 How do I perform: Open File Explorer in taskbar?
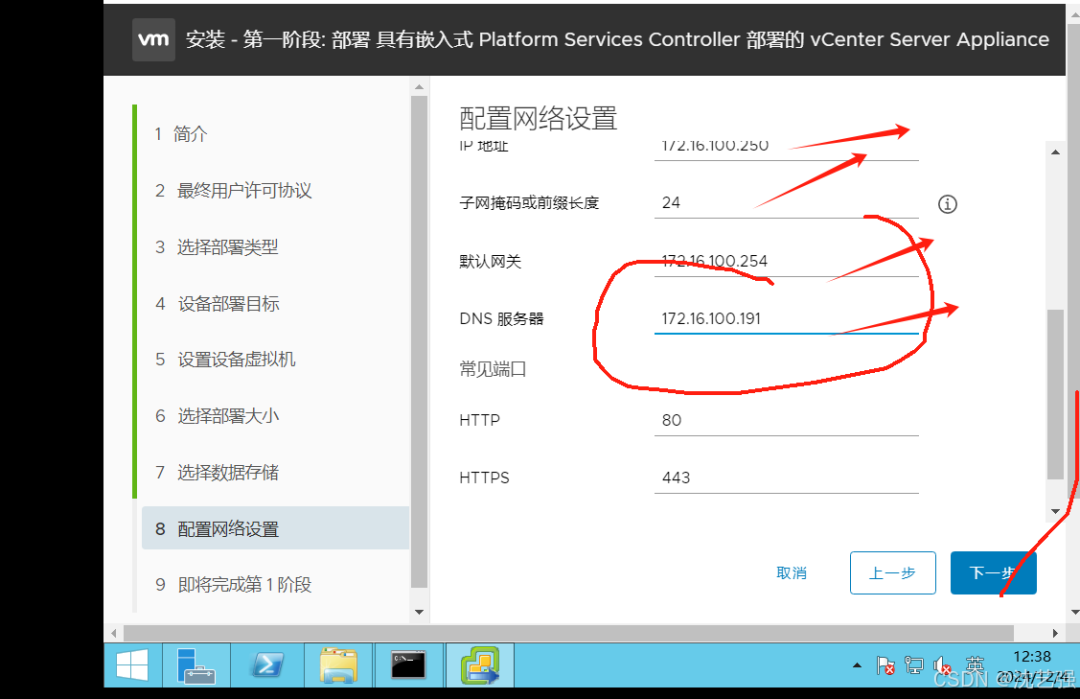pyautogui.click(x=338, y=666)
